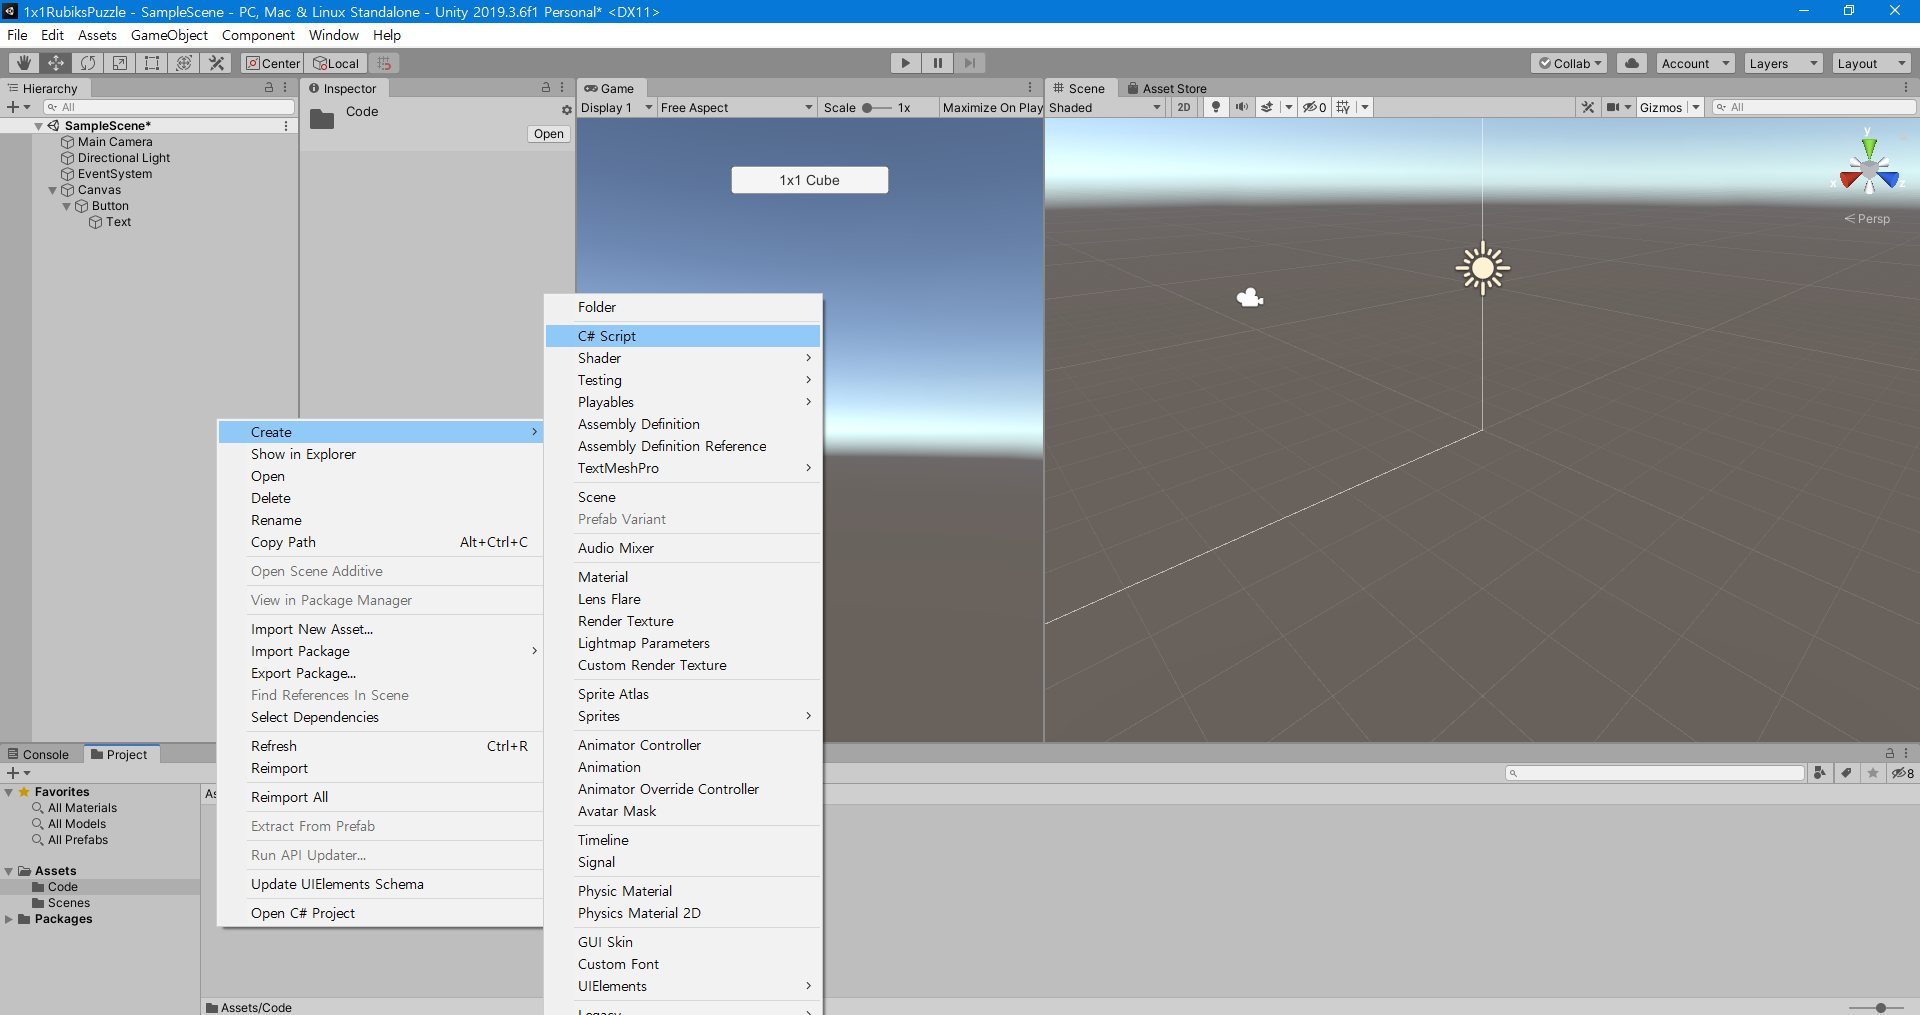Click the Step frame button
Screen dimensions: 1920x1015
[970, 63]
